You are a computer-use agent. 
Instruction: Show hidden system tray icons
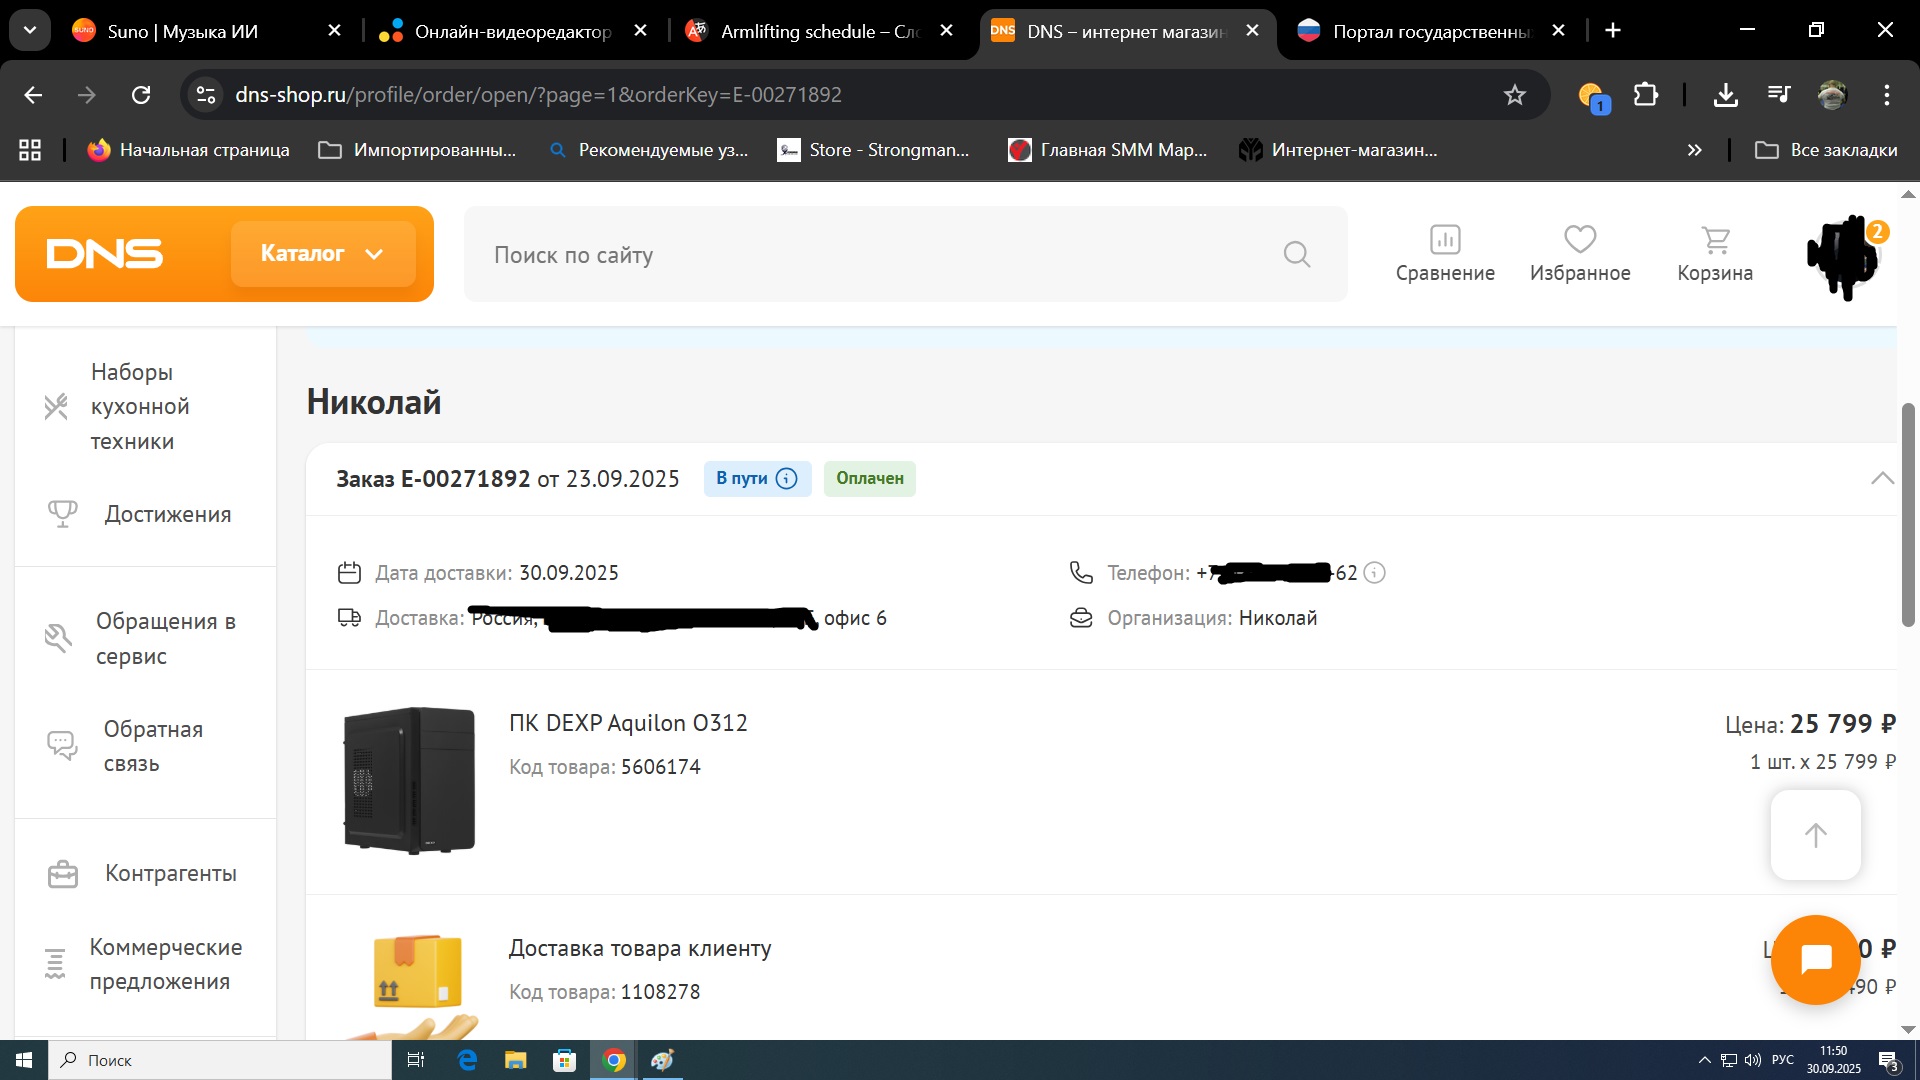pos(1704,1060)
